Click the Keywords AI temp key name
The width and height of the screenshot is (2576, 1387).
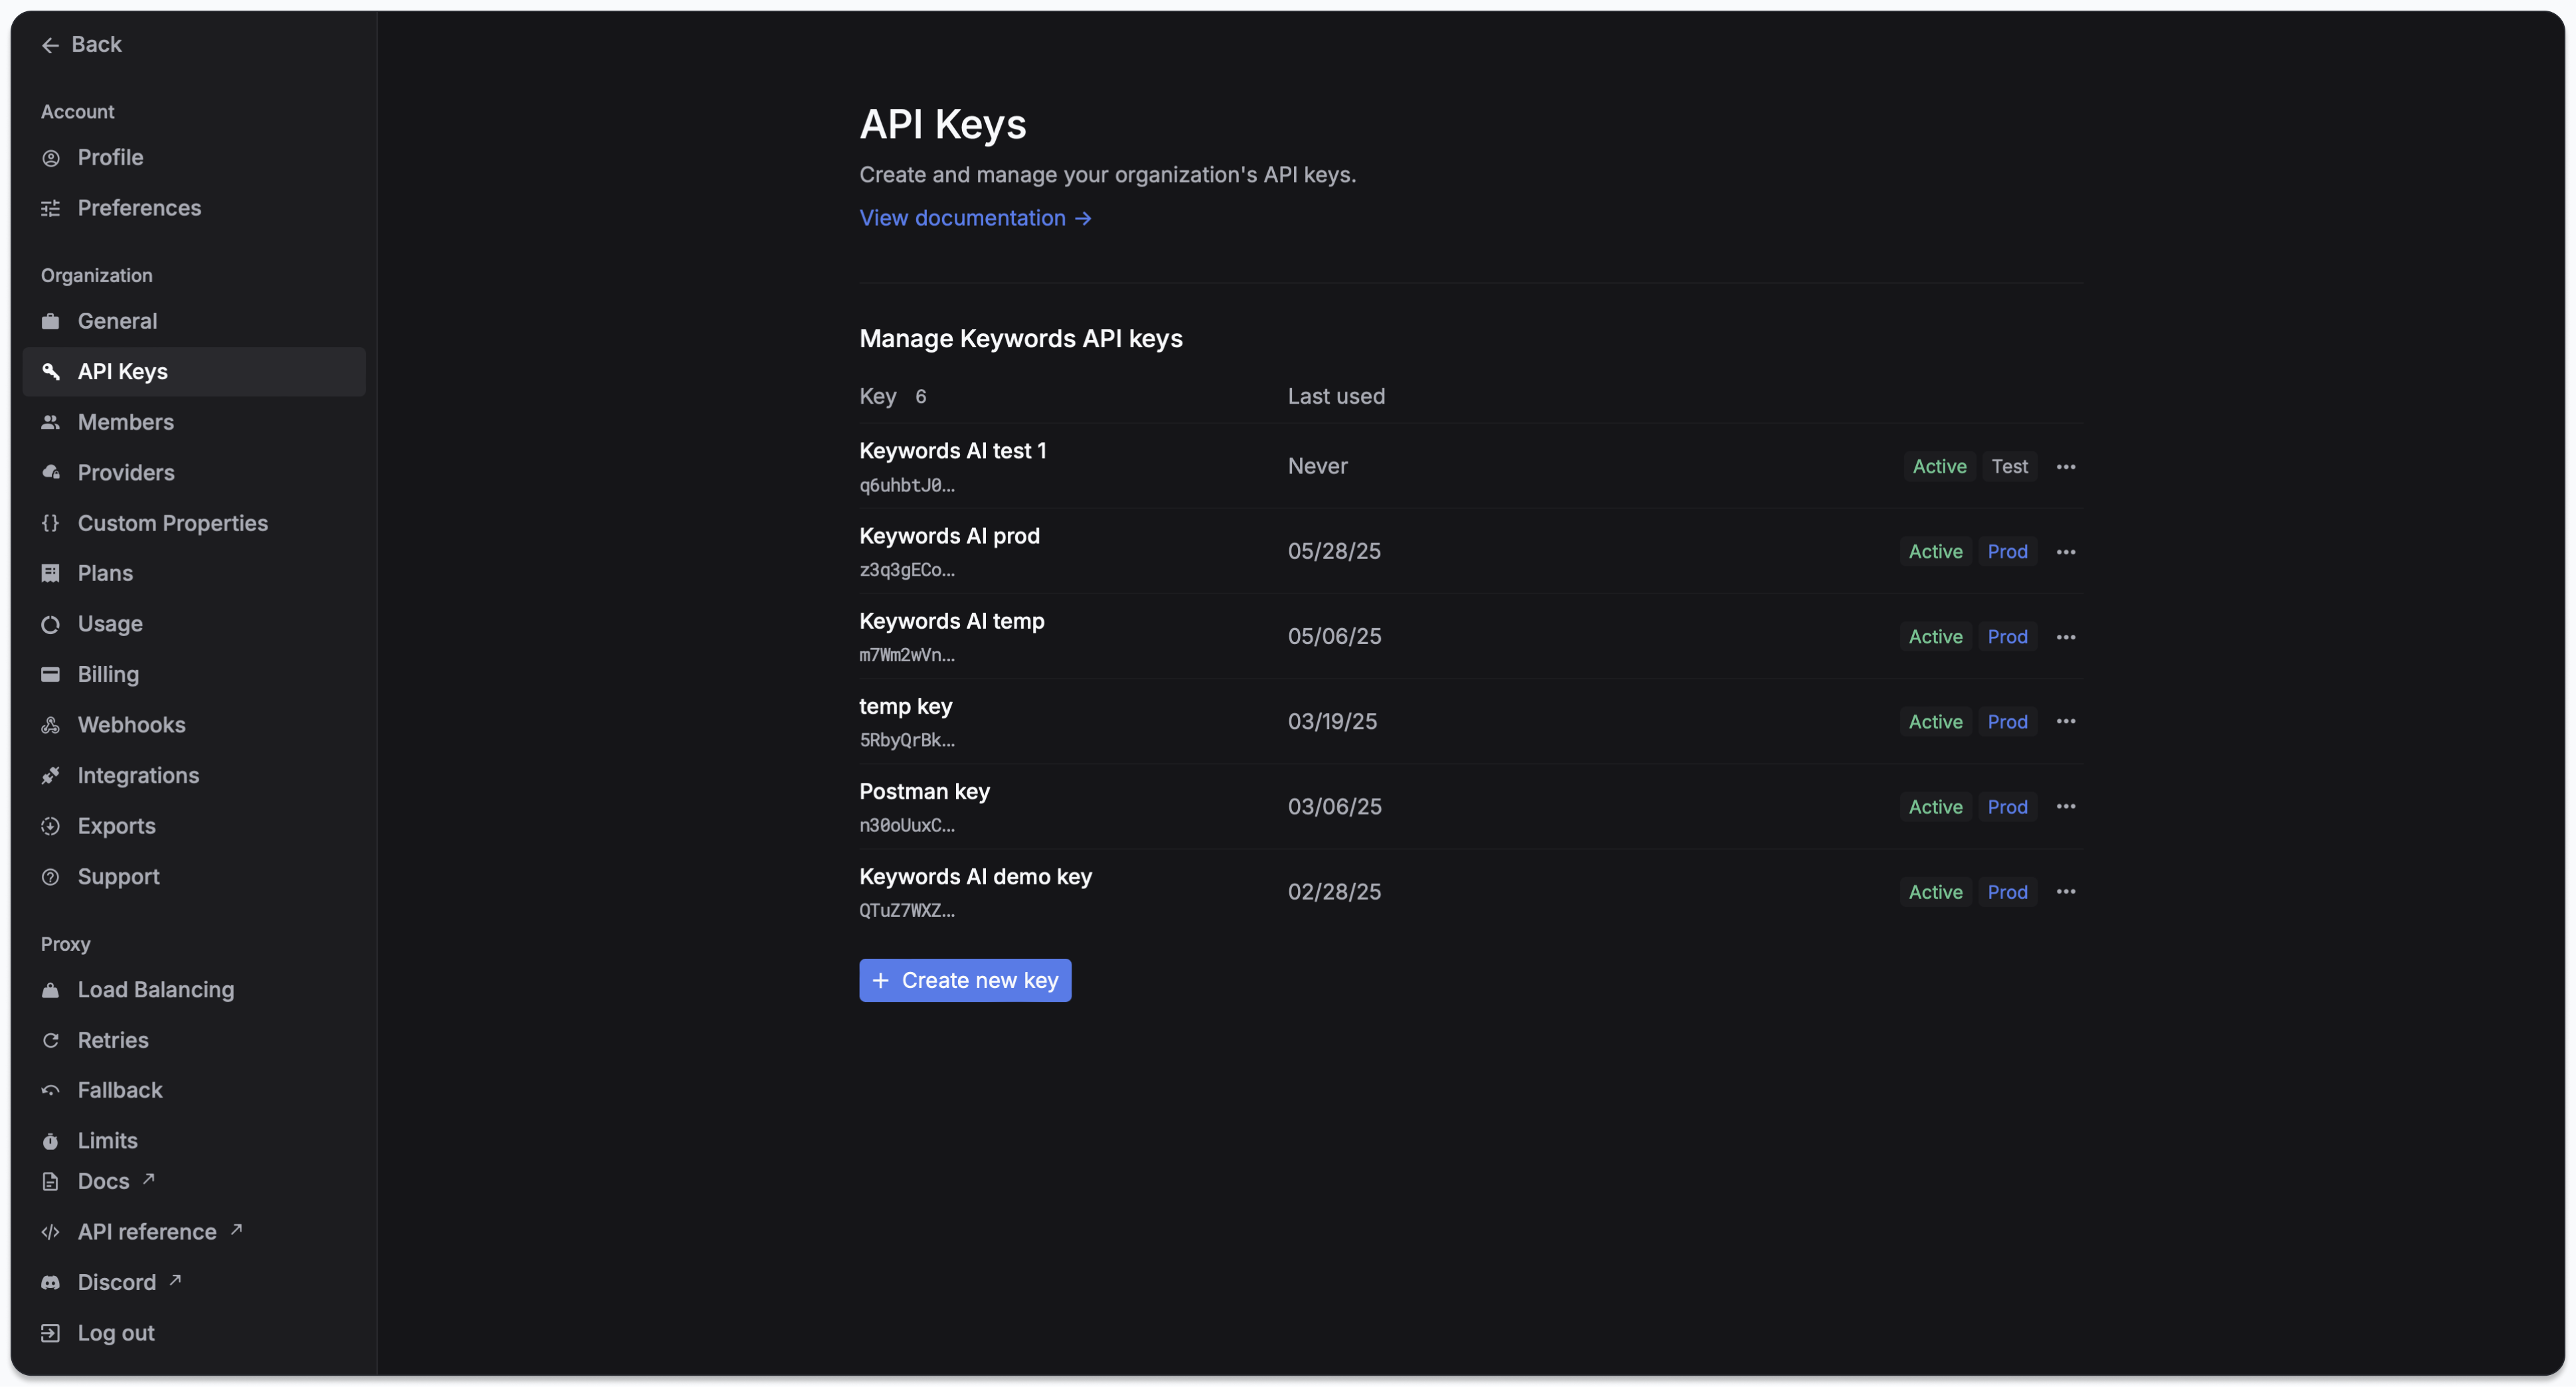coord(952,621)
